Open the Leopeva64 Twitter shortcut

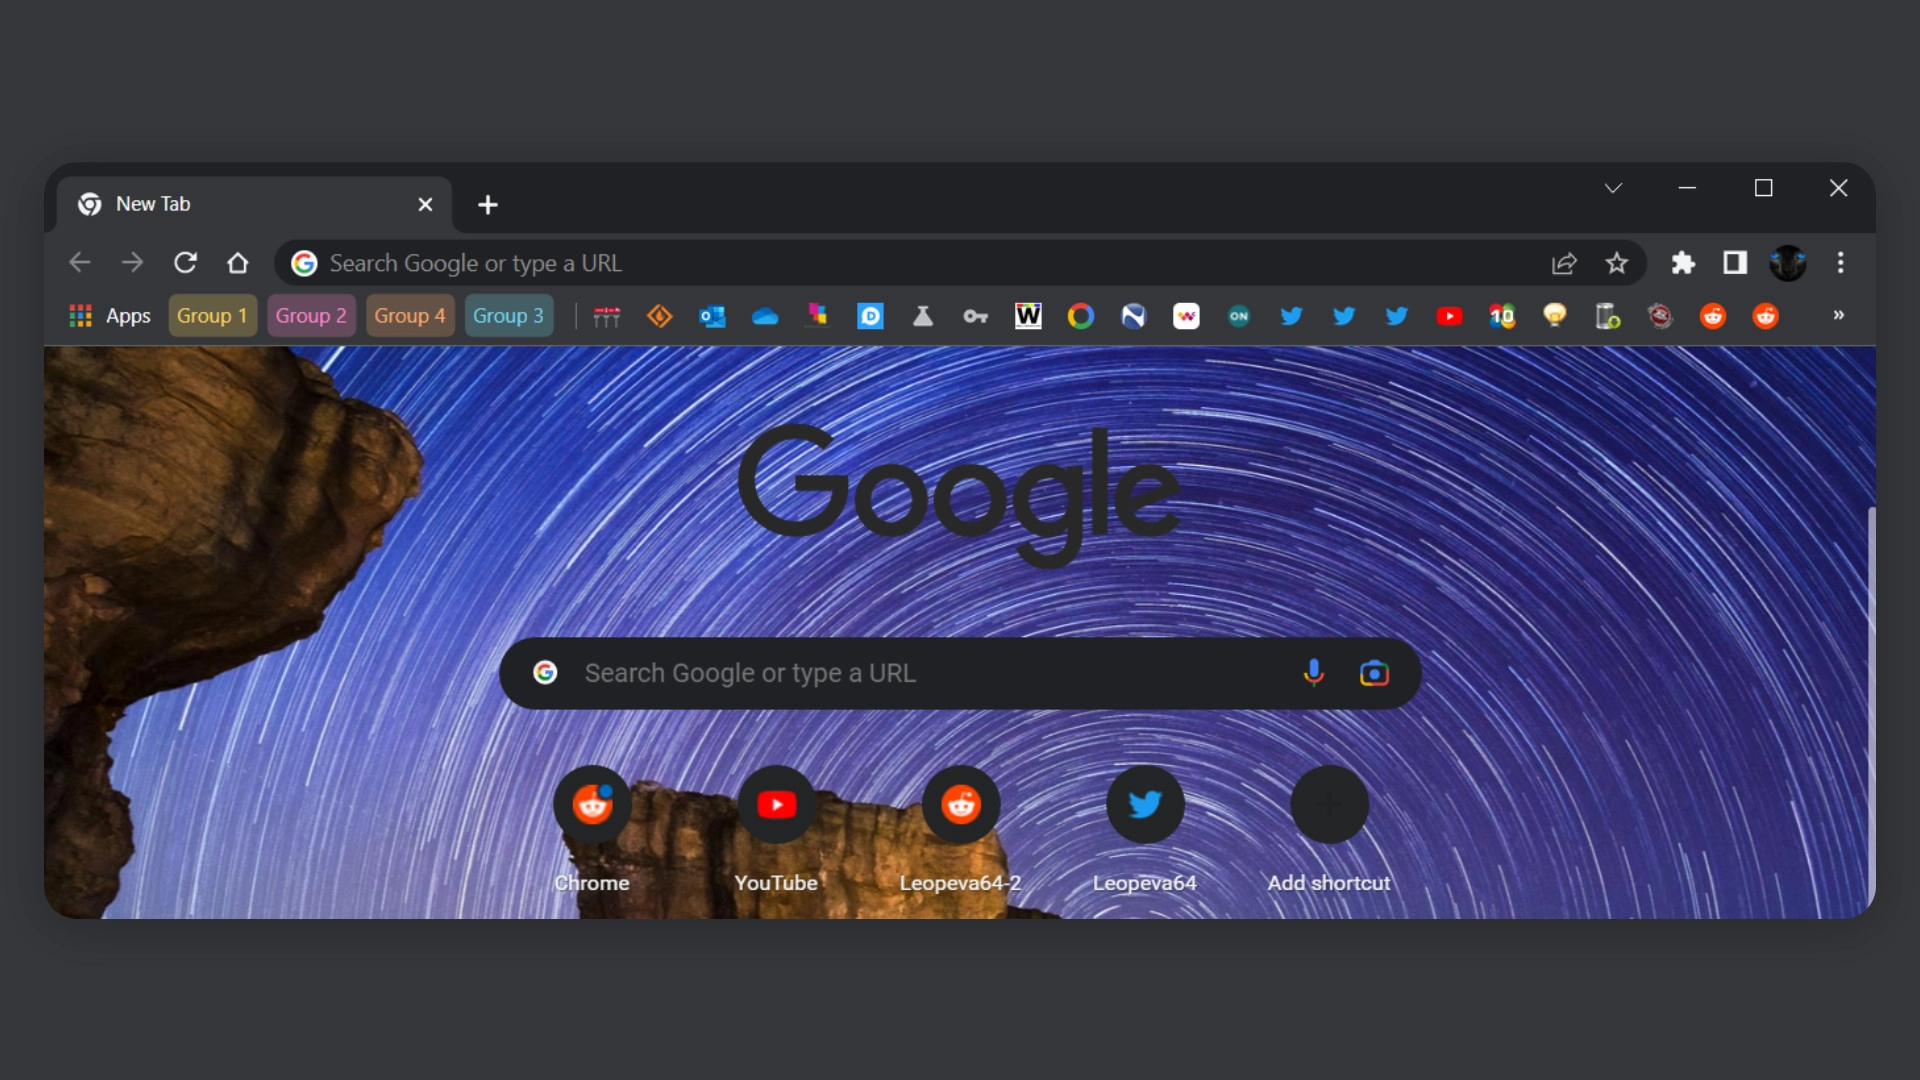(1145, 805)
